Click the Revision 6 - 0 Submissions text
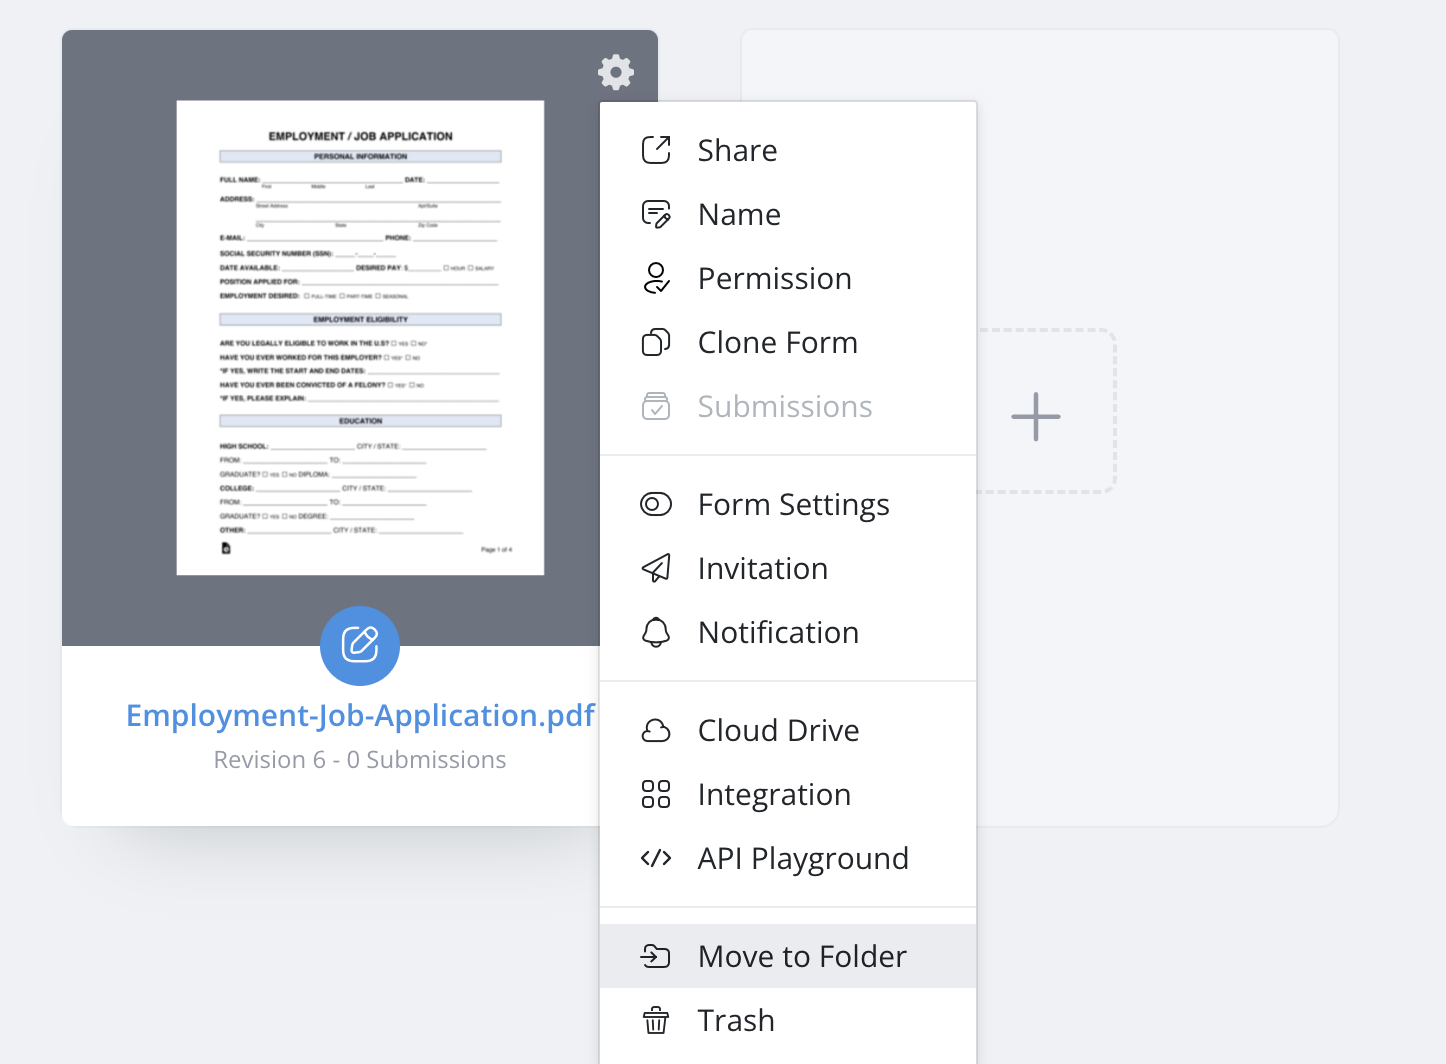This screenshot has width=1446, height=1064. [x=360, y=760]
